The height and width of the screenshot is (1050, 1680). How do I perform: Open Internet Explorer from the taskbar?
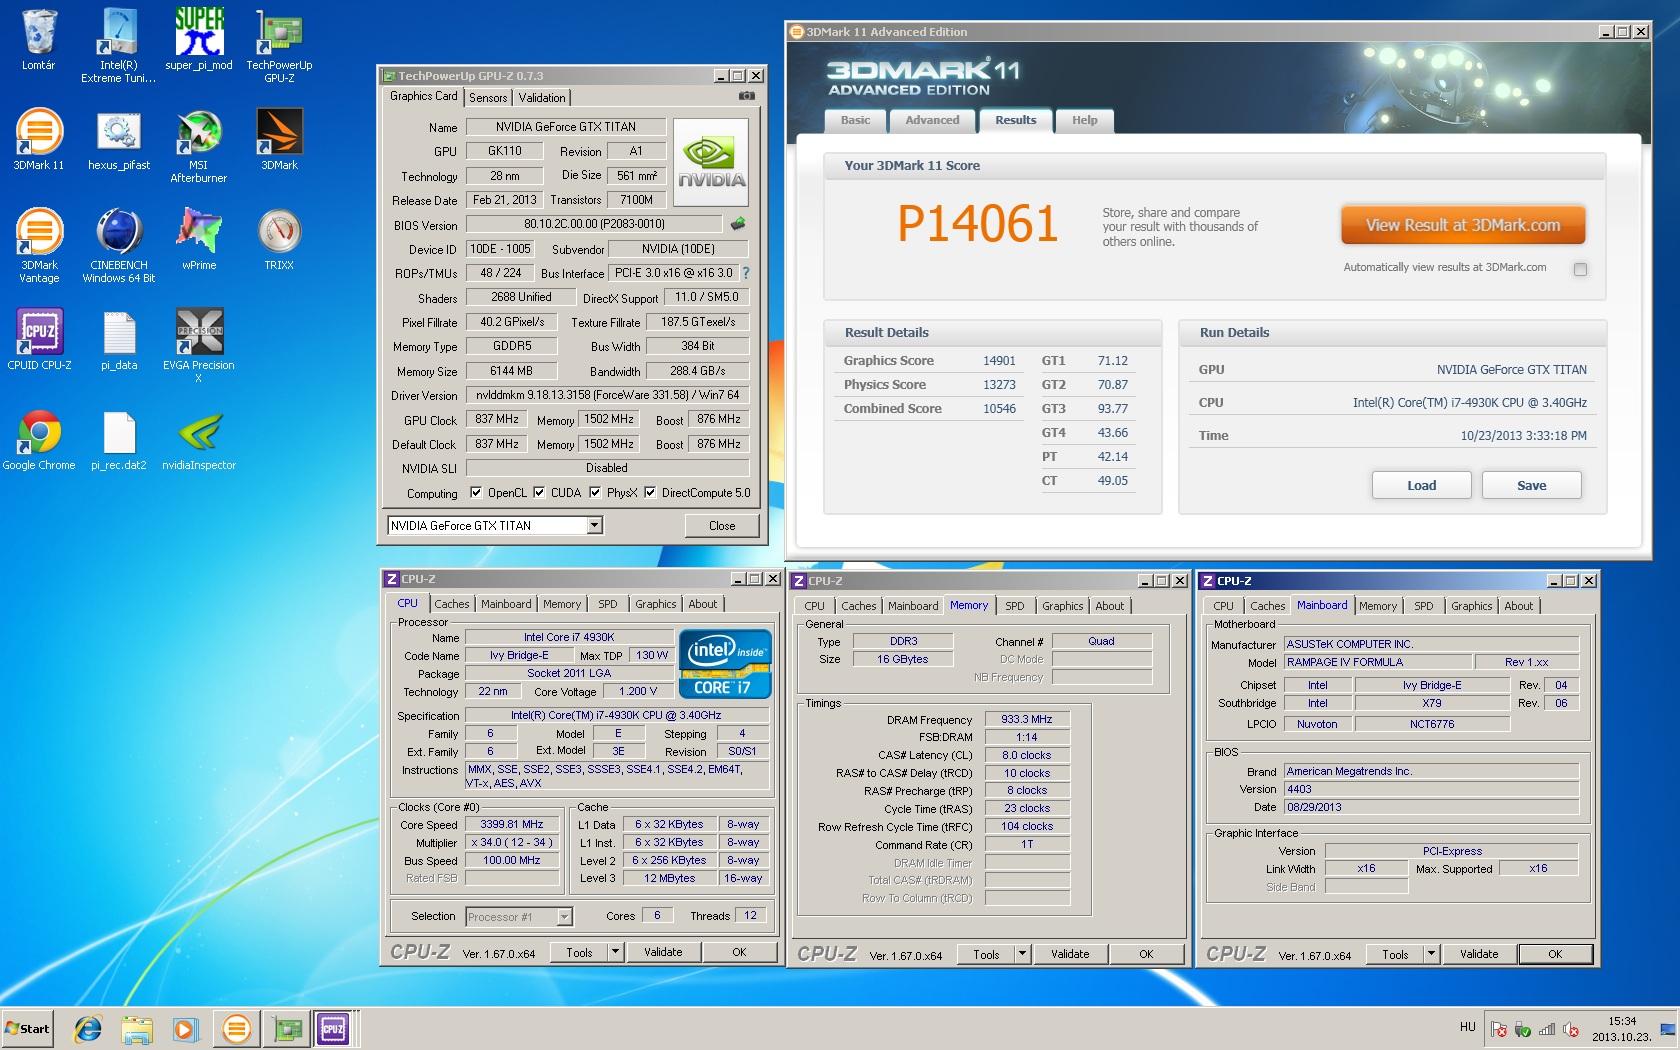click(89, 1028)
